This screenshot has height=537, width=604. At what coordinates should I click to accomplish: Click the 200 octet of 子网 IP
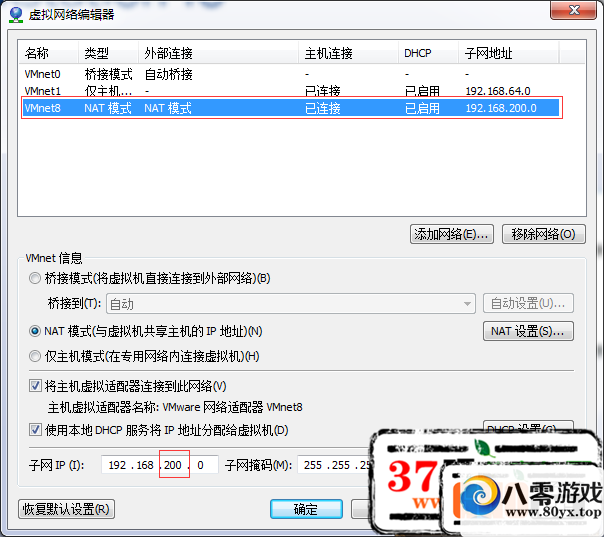(x=173, y=465)
